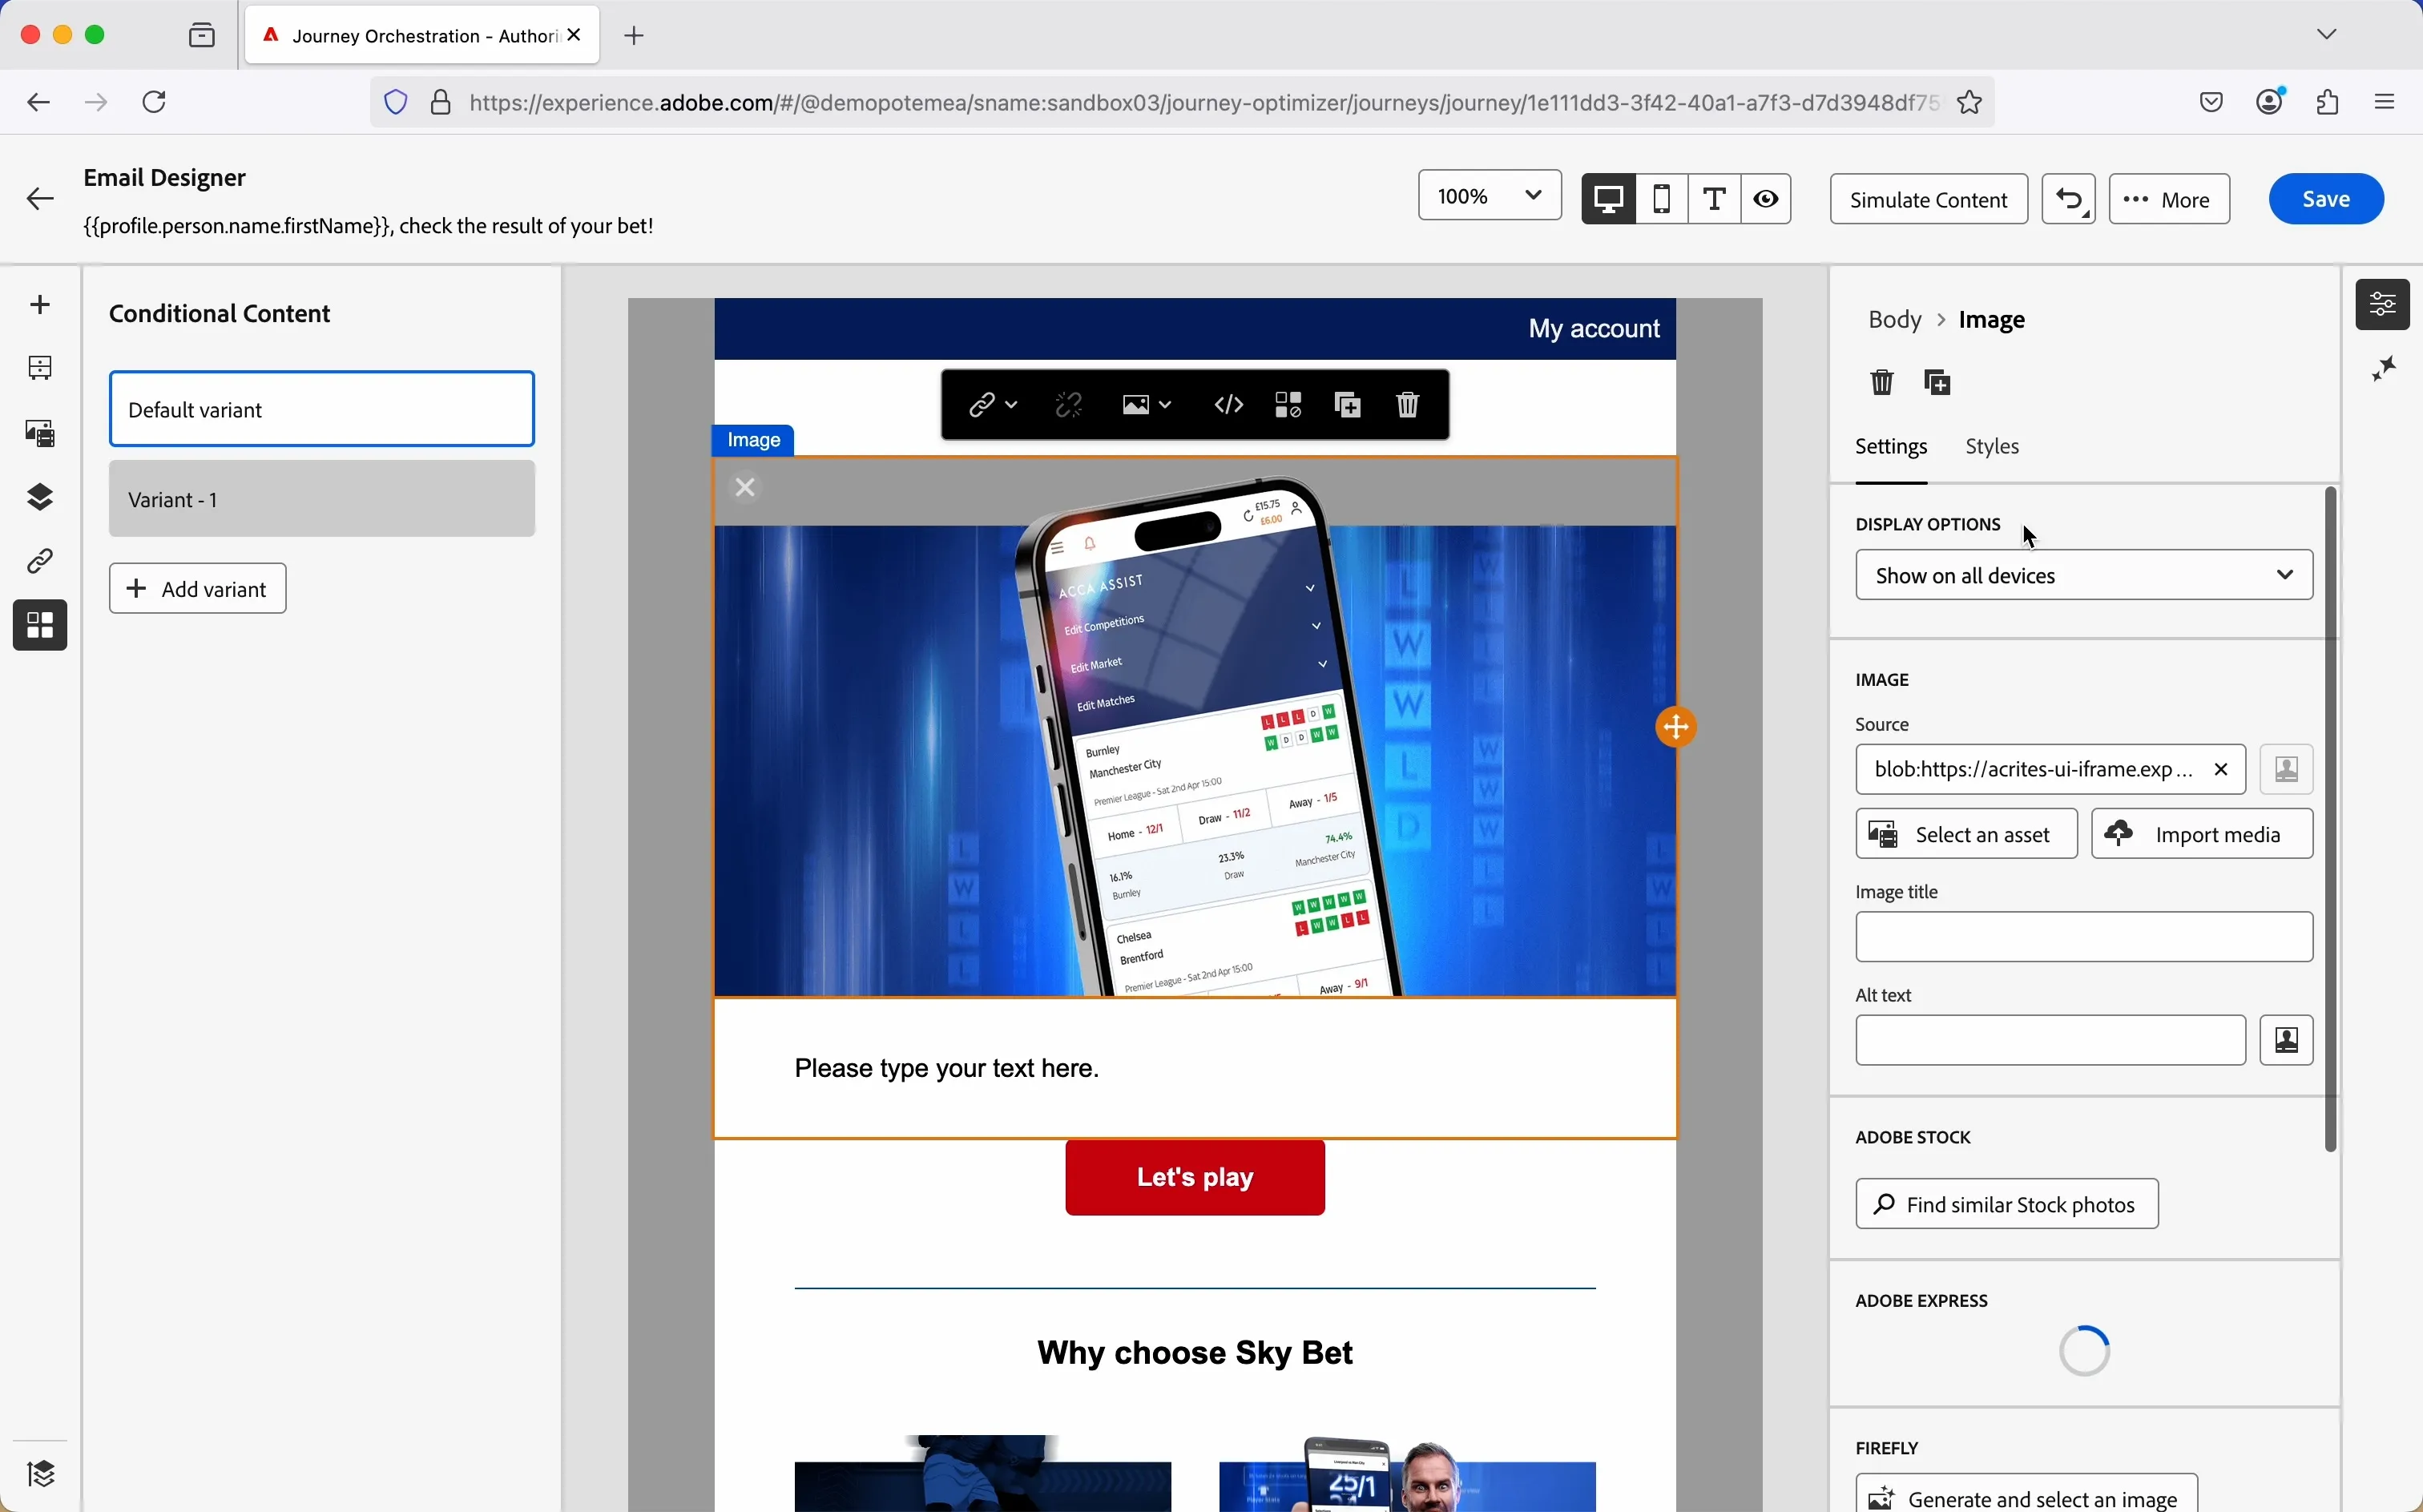Click the settings panel vertical scrollbar
Screen dimensions: 2423x1512
click(x=2331, y=819)
